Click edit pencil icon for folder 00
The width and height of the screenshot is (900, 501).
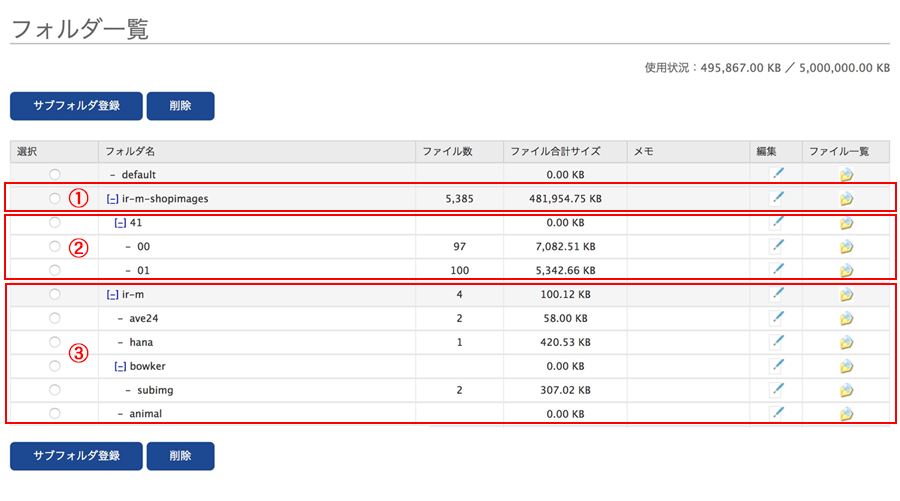point(777,246)
